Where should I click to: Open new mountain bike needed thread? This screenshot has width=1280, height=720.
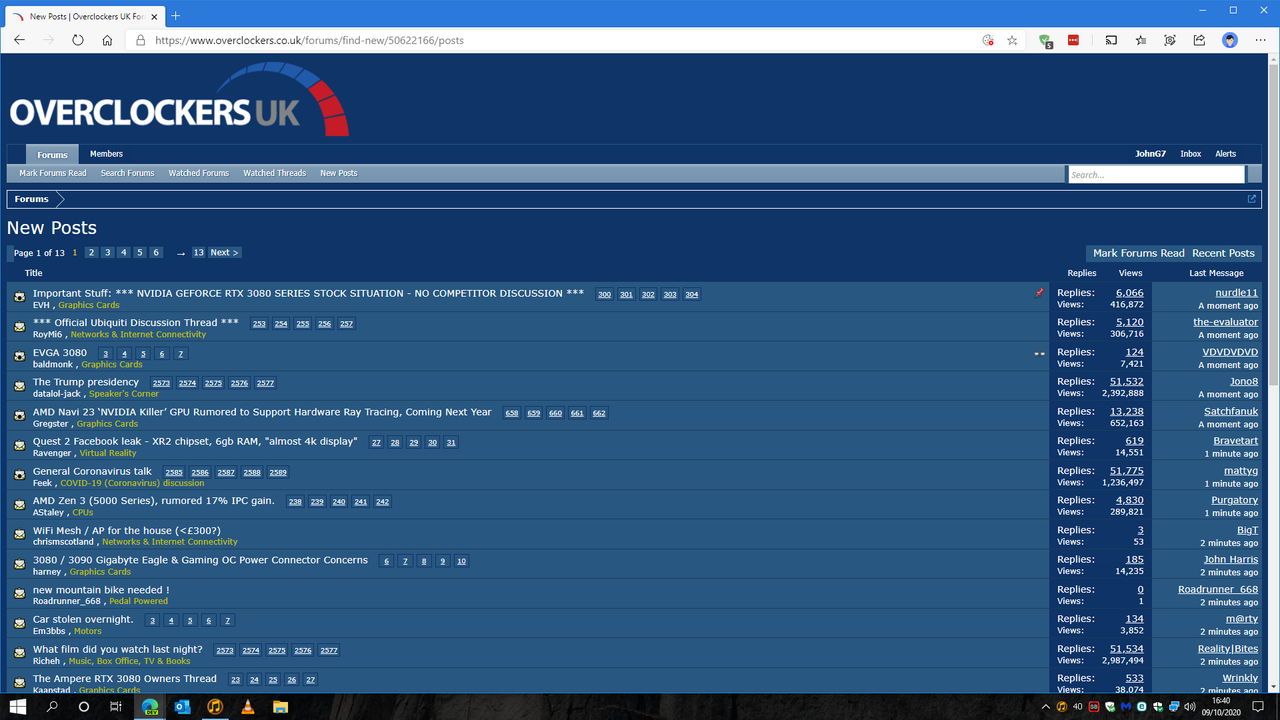click(x=101, y=590)
